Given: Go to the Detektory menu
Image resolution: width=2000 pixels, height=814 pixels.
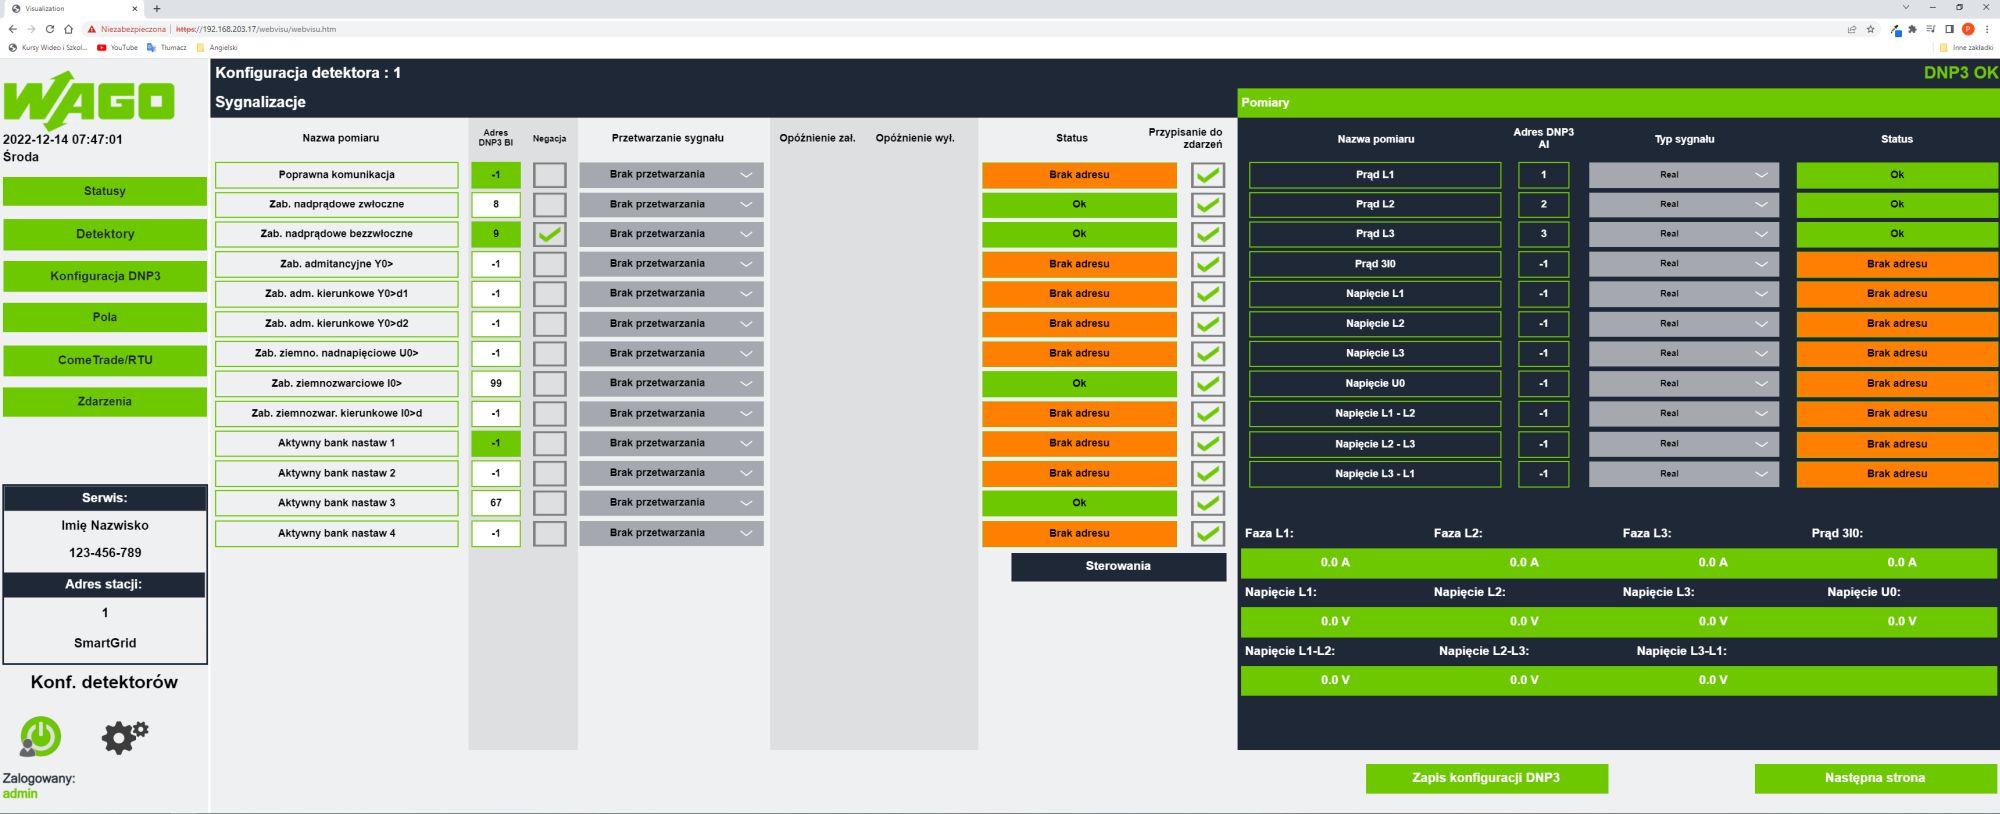Looking at the screenshot, I should (x=105, y=234).
